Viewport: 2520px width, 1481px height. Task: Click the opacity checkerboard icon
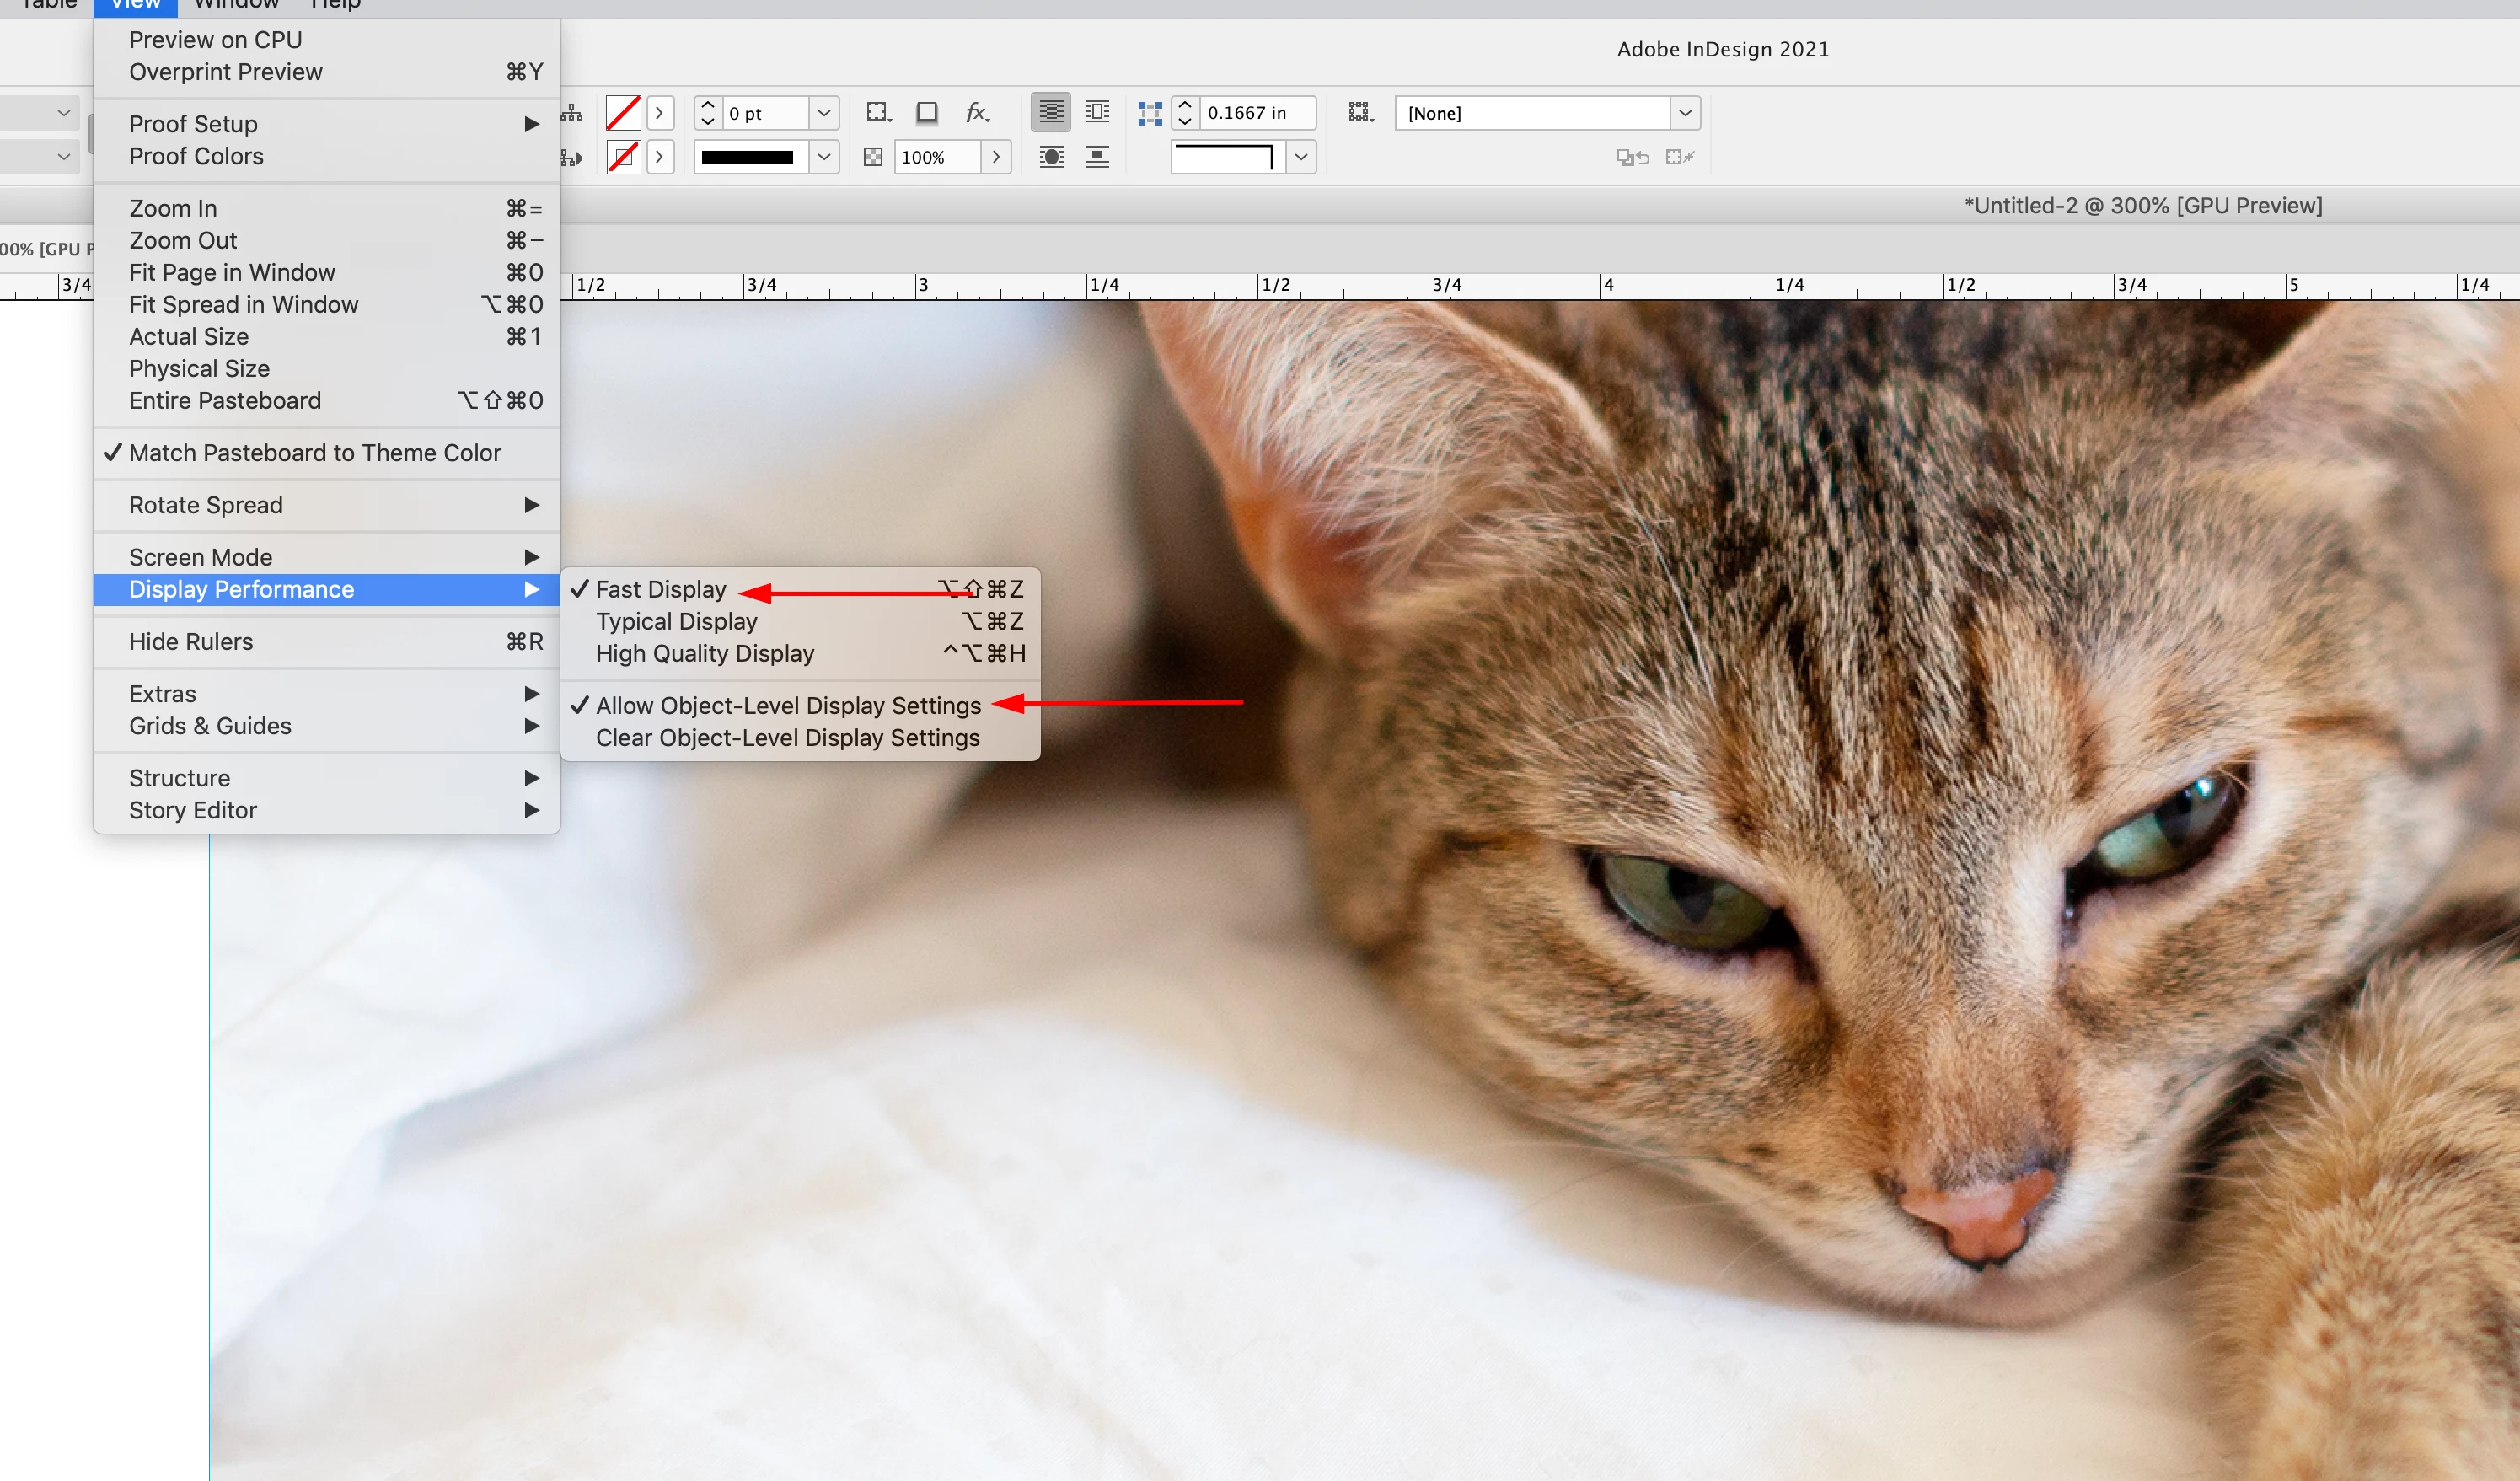(x=872, y=157)
